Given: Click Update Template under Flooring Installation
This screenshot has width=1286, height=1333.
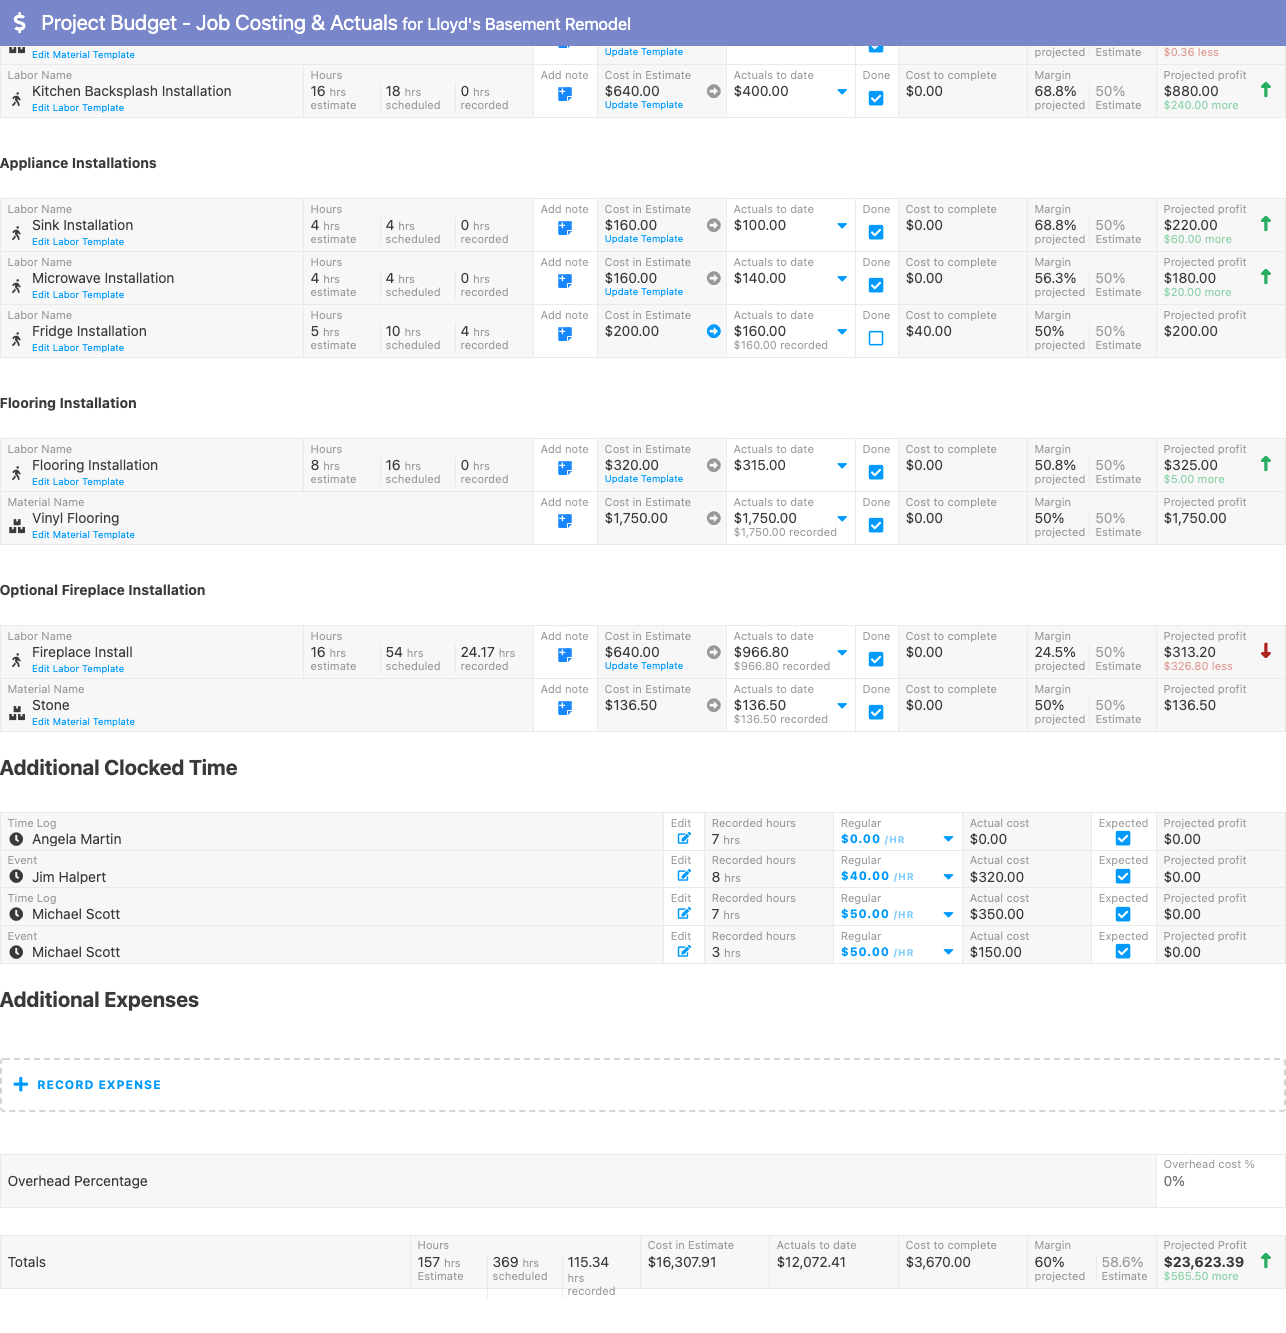Looking at the screenshot, I should click(644, 478).
